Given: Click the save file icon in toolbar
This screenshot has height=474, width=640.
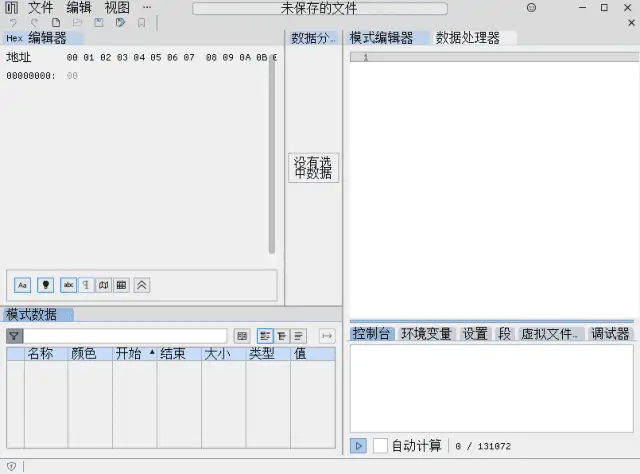Looking at the screenshot, I should click(x=99, y=22).
